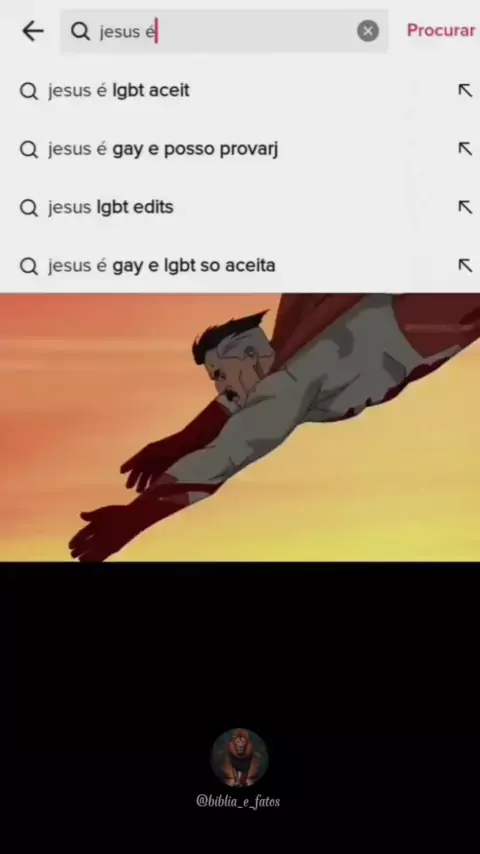Image resolution: width=480 pixels, height=854 pixels.
Task: Select suggestion "jesus é gay e posso provarj"
Action: 240,149
